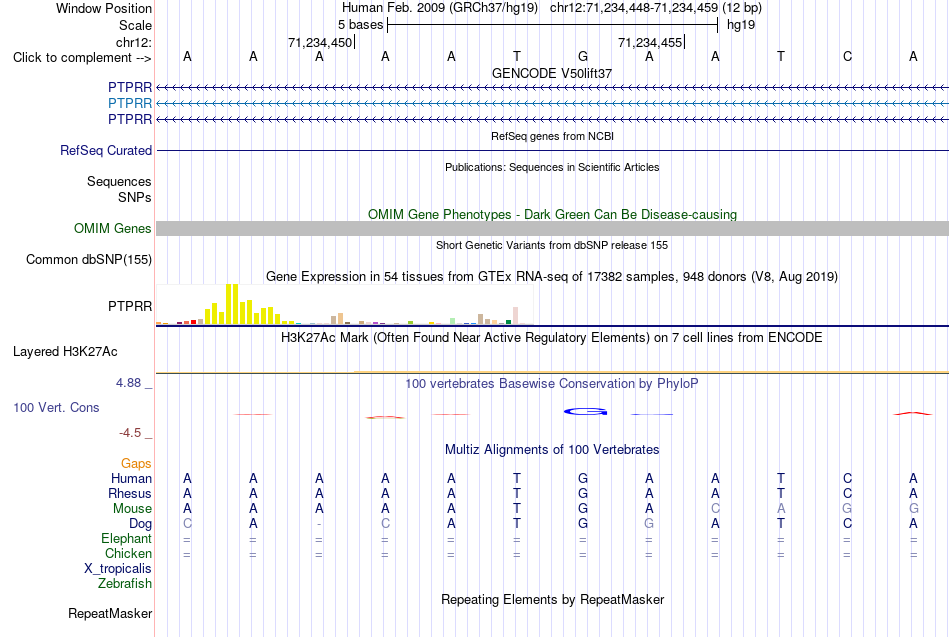950x637 pixels.
Task: Click the chr12:71,234,448-71,234,459 (12 bp) position text
Action: coord(656,8)
